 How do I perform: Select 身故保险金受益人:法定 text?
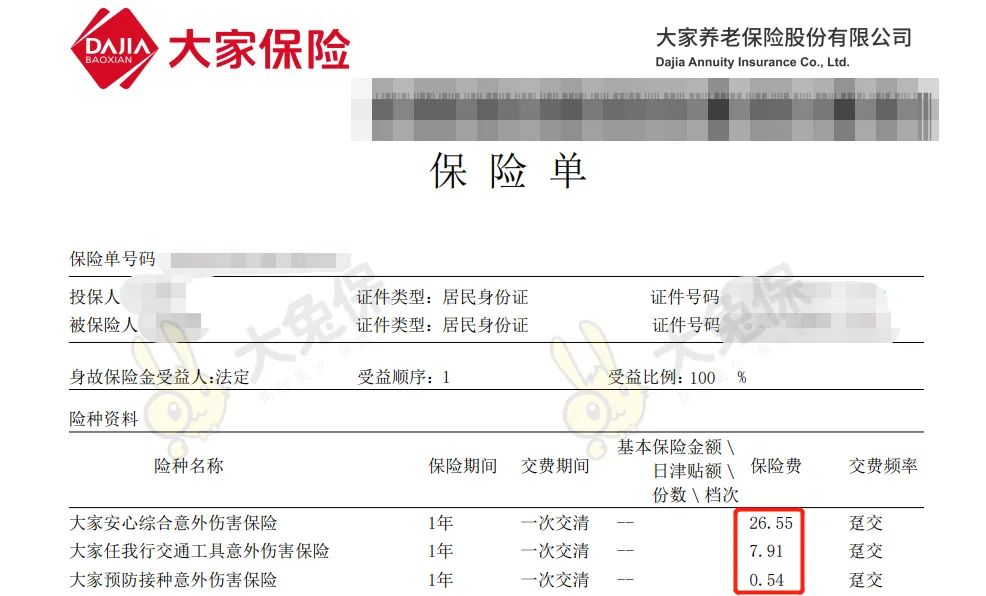[x=160, y=377]
